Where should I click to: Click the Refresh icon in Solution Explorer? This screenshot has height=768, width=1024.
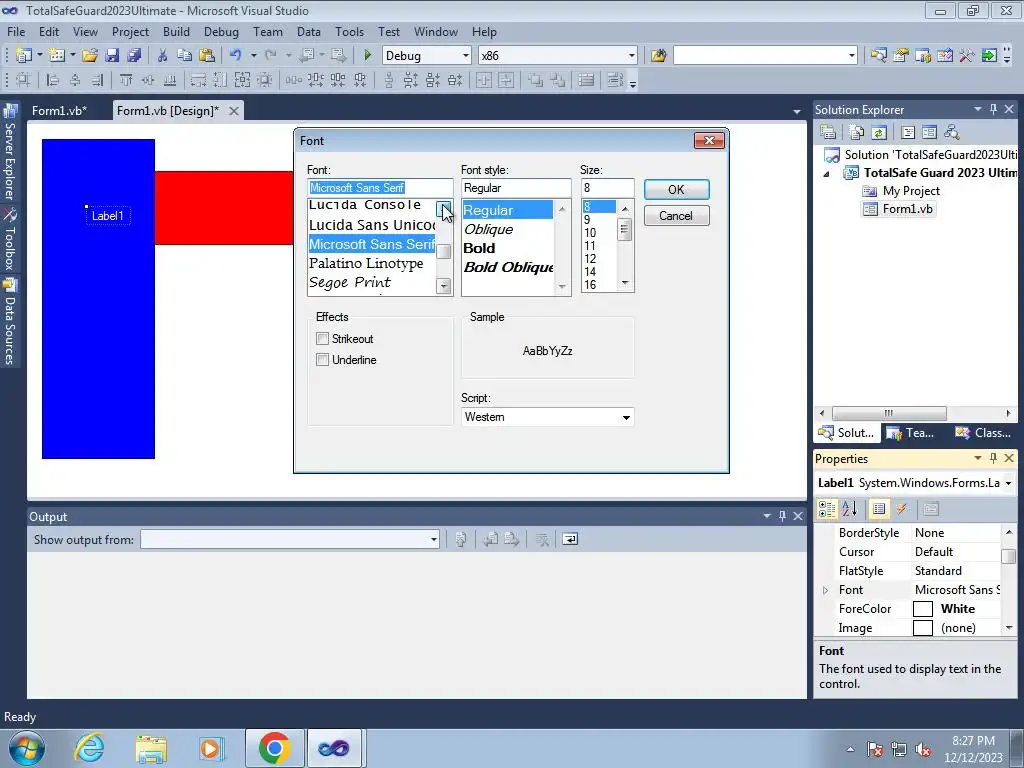point(878,133)
